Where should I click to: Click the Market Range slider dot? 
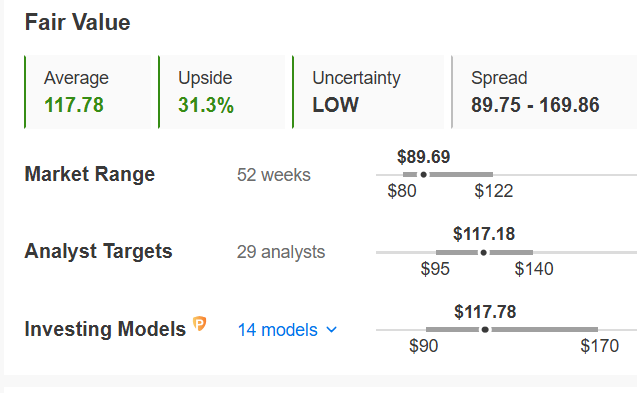point(424,175)
